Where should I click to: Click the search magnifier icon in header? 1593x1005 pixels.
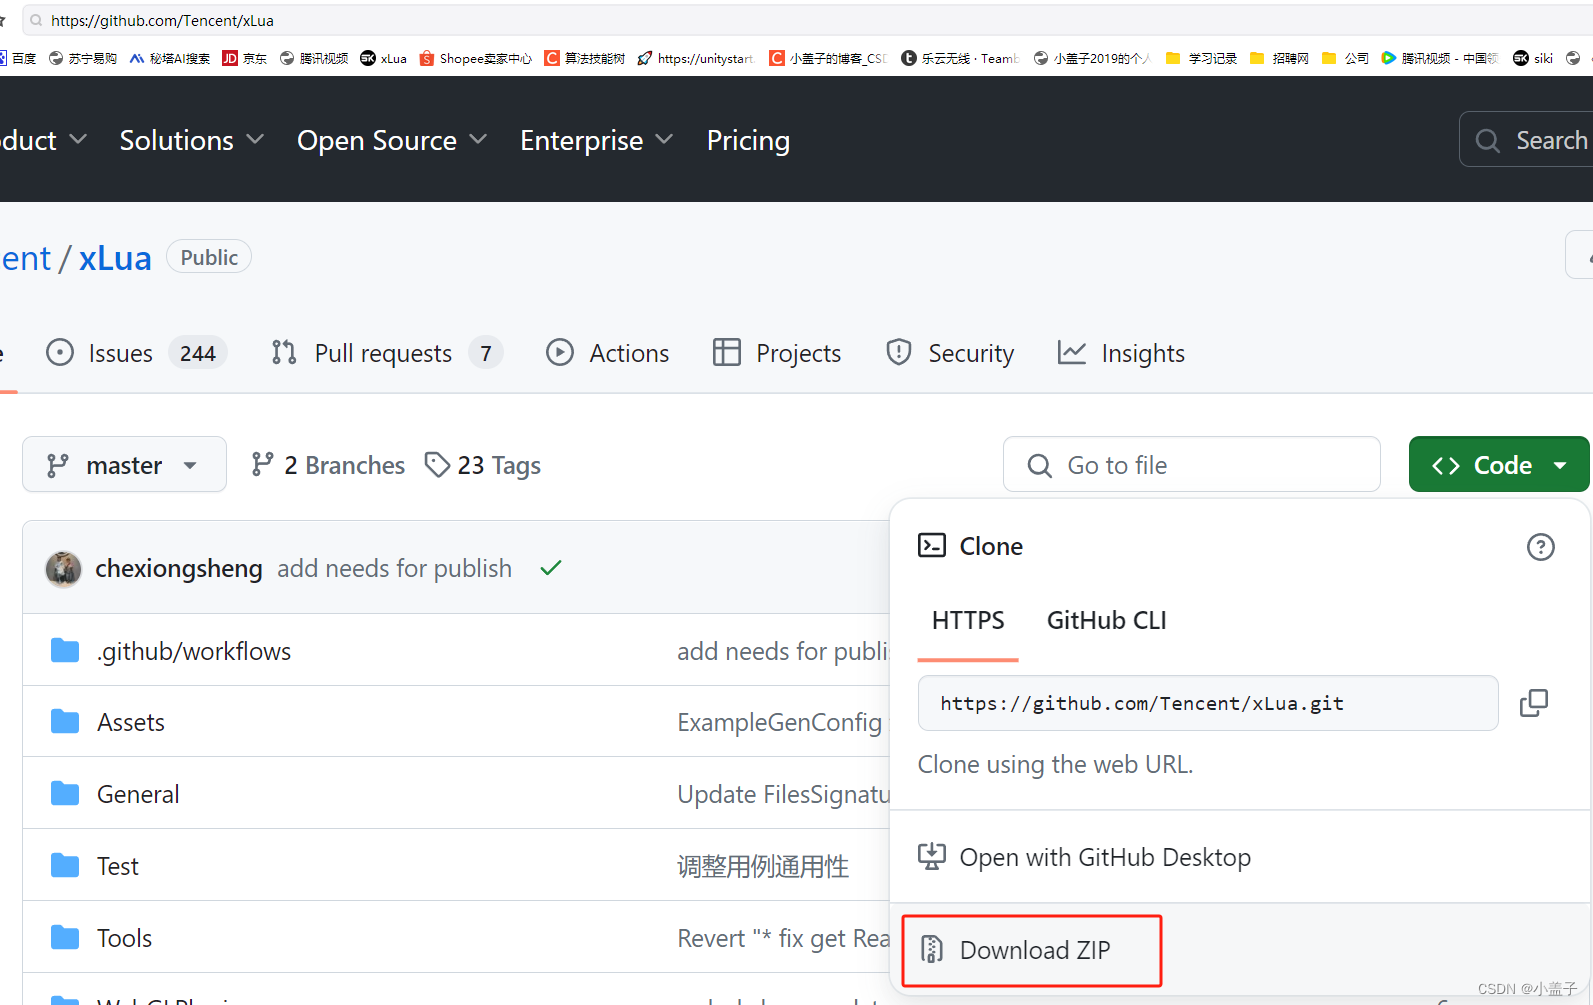coord(1487,141)
